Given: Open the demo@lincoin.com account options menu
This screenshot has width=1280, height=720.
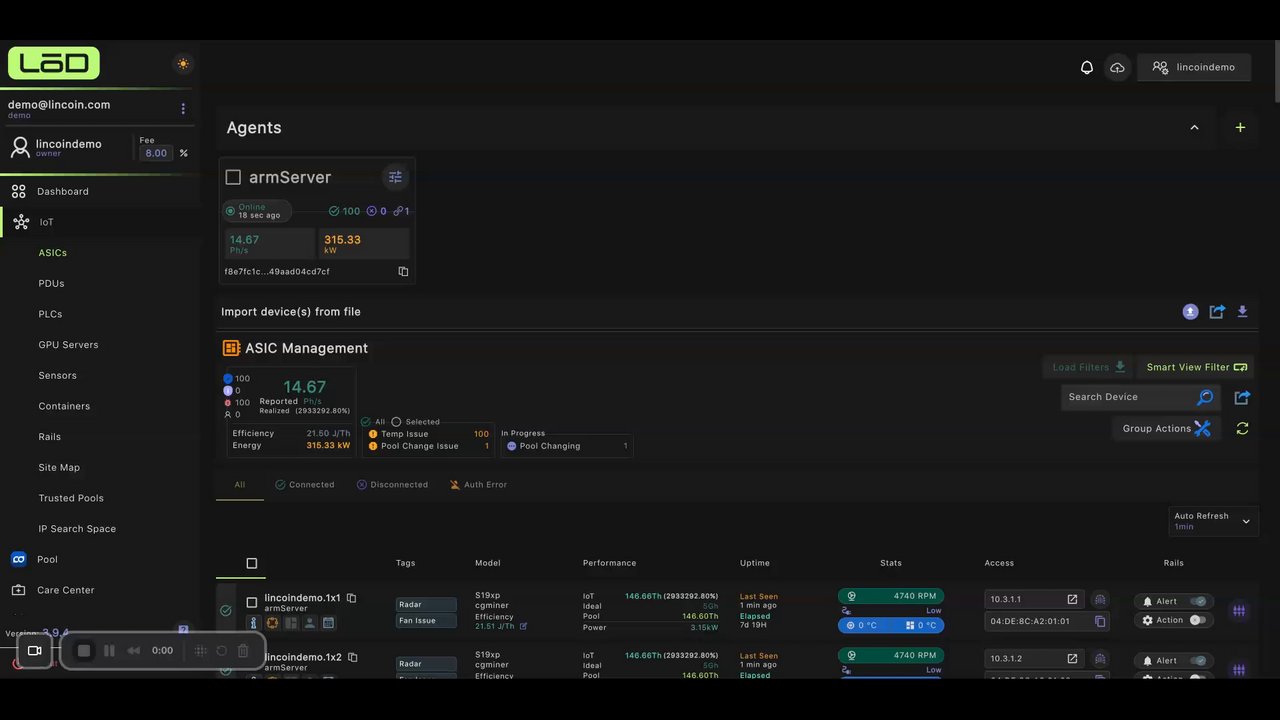Looking at the screenshot, I should point(182,108).
